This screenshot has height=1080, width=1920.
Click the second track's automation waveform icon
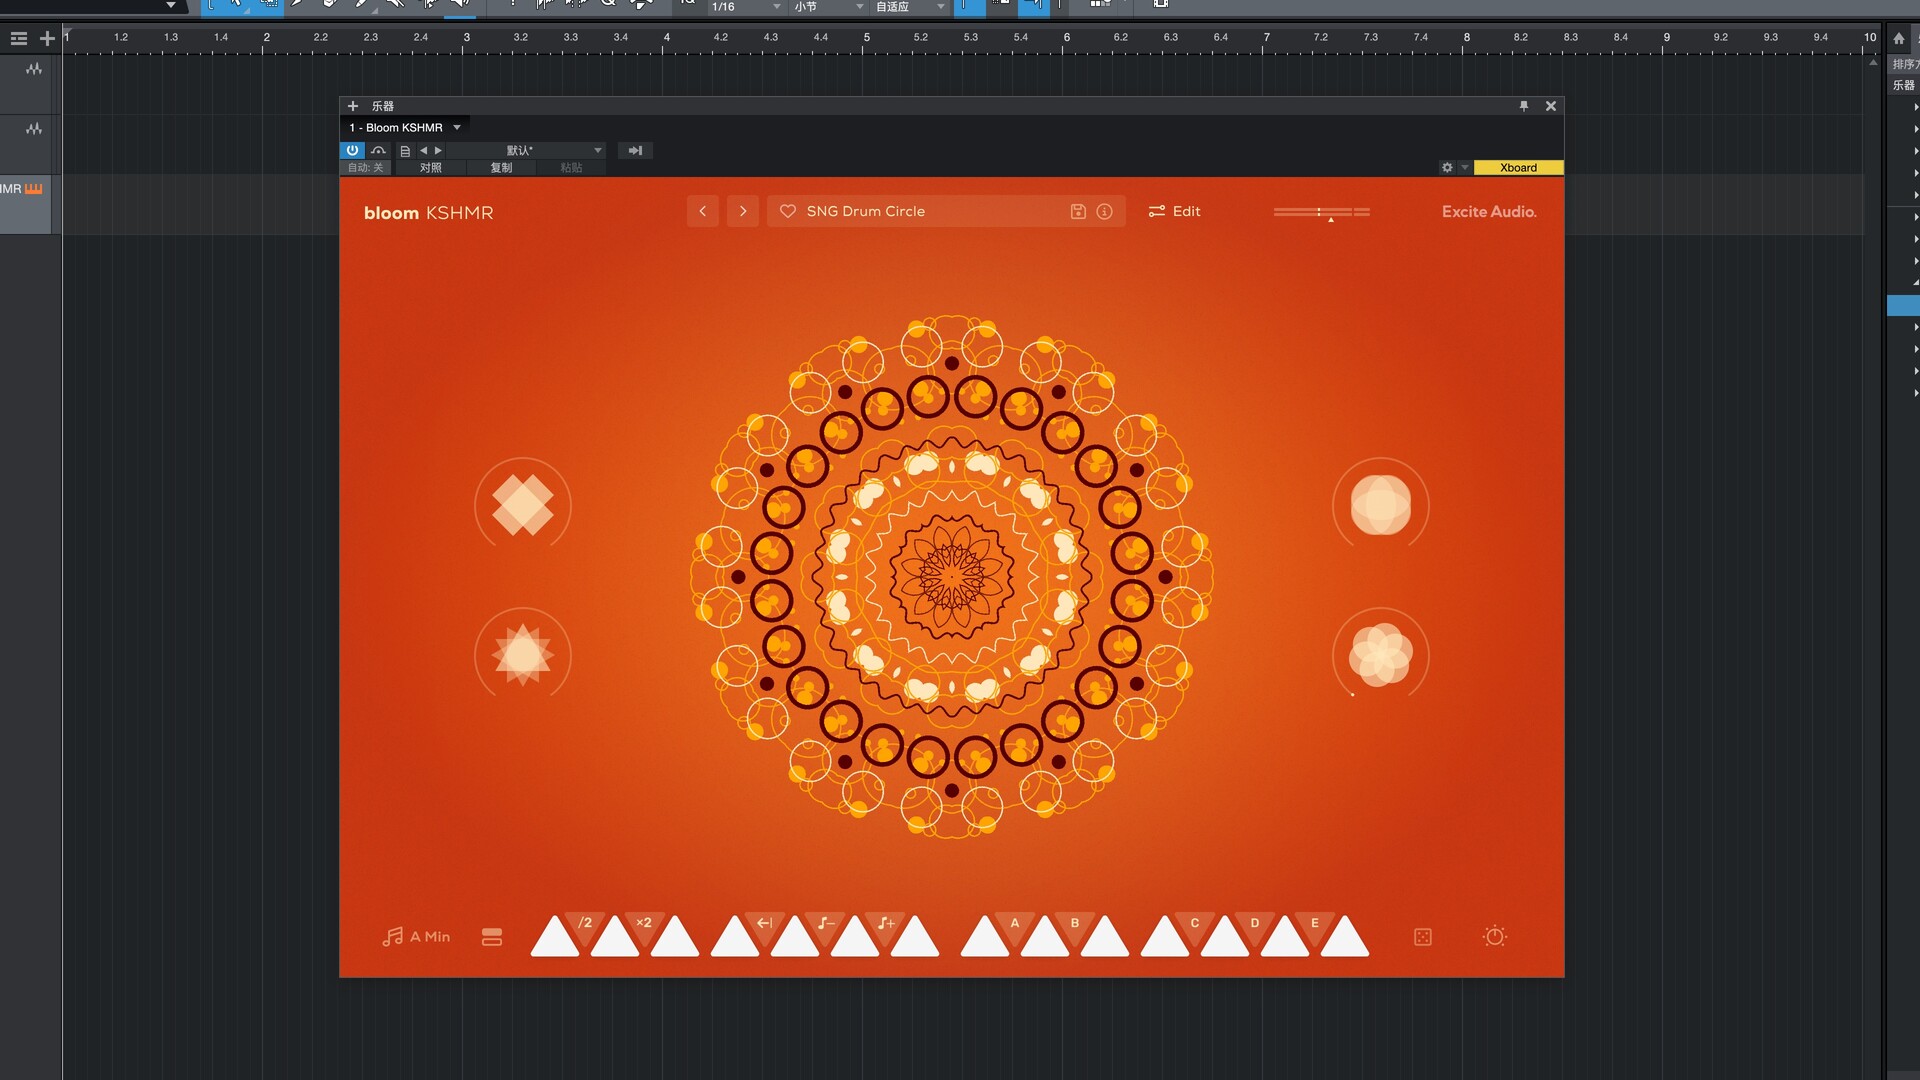click(34, 129)
